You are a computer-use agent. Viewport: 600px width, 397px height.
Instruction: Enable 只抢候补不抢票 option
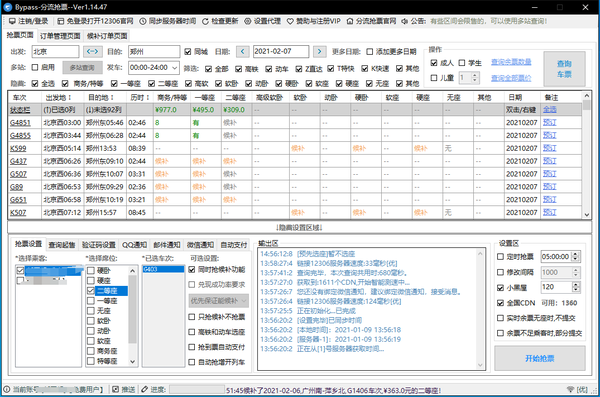pyautogui.click(x=192, y=317)
